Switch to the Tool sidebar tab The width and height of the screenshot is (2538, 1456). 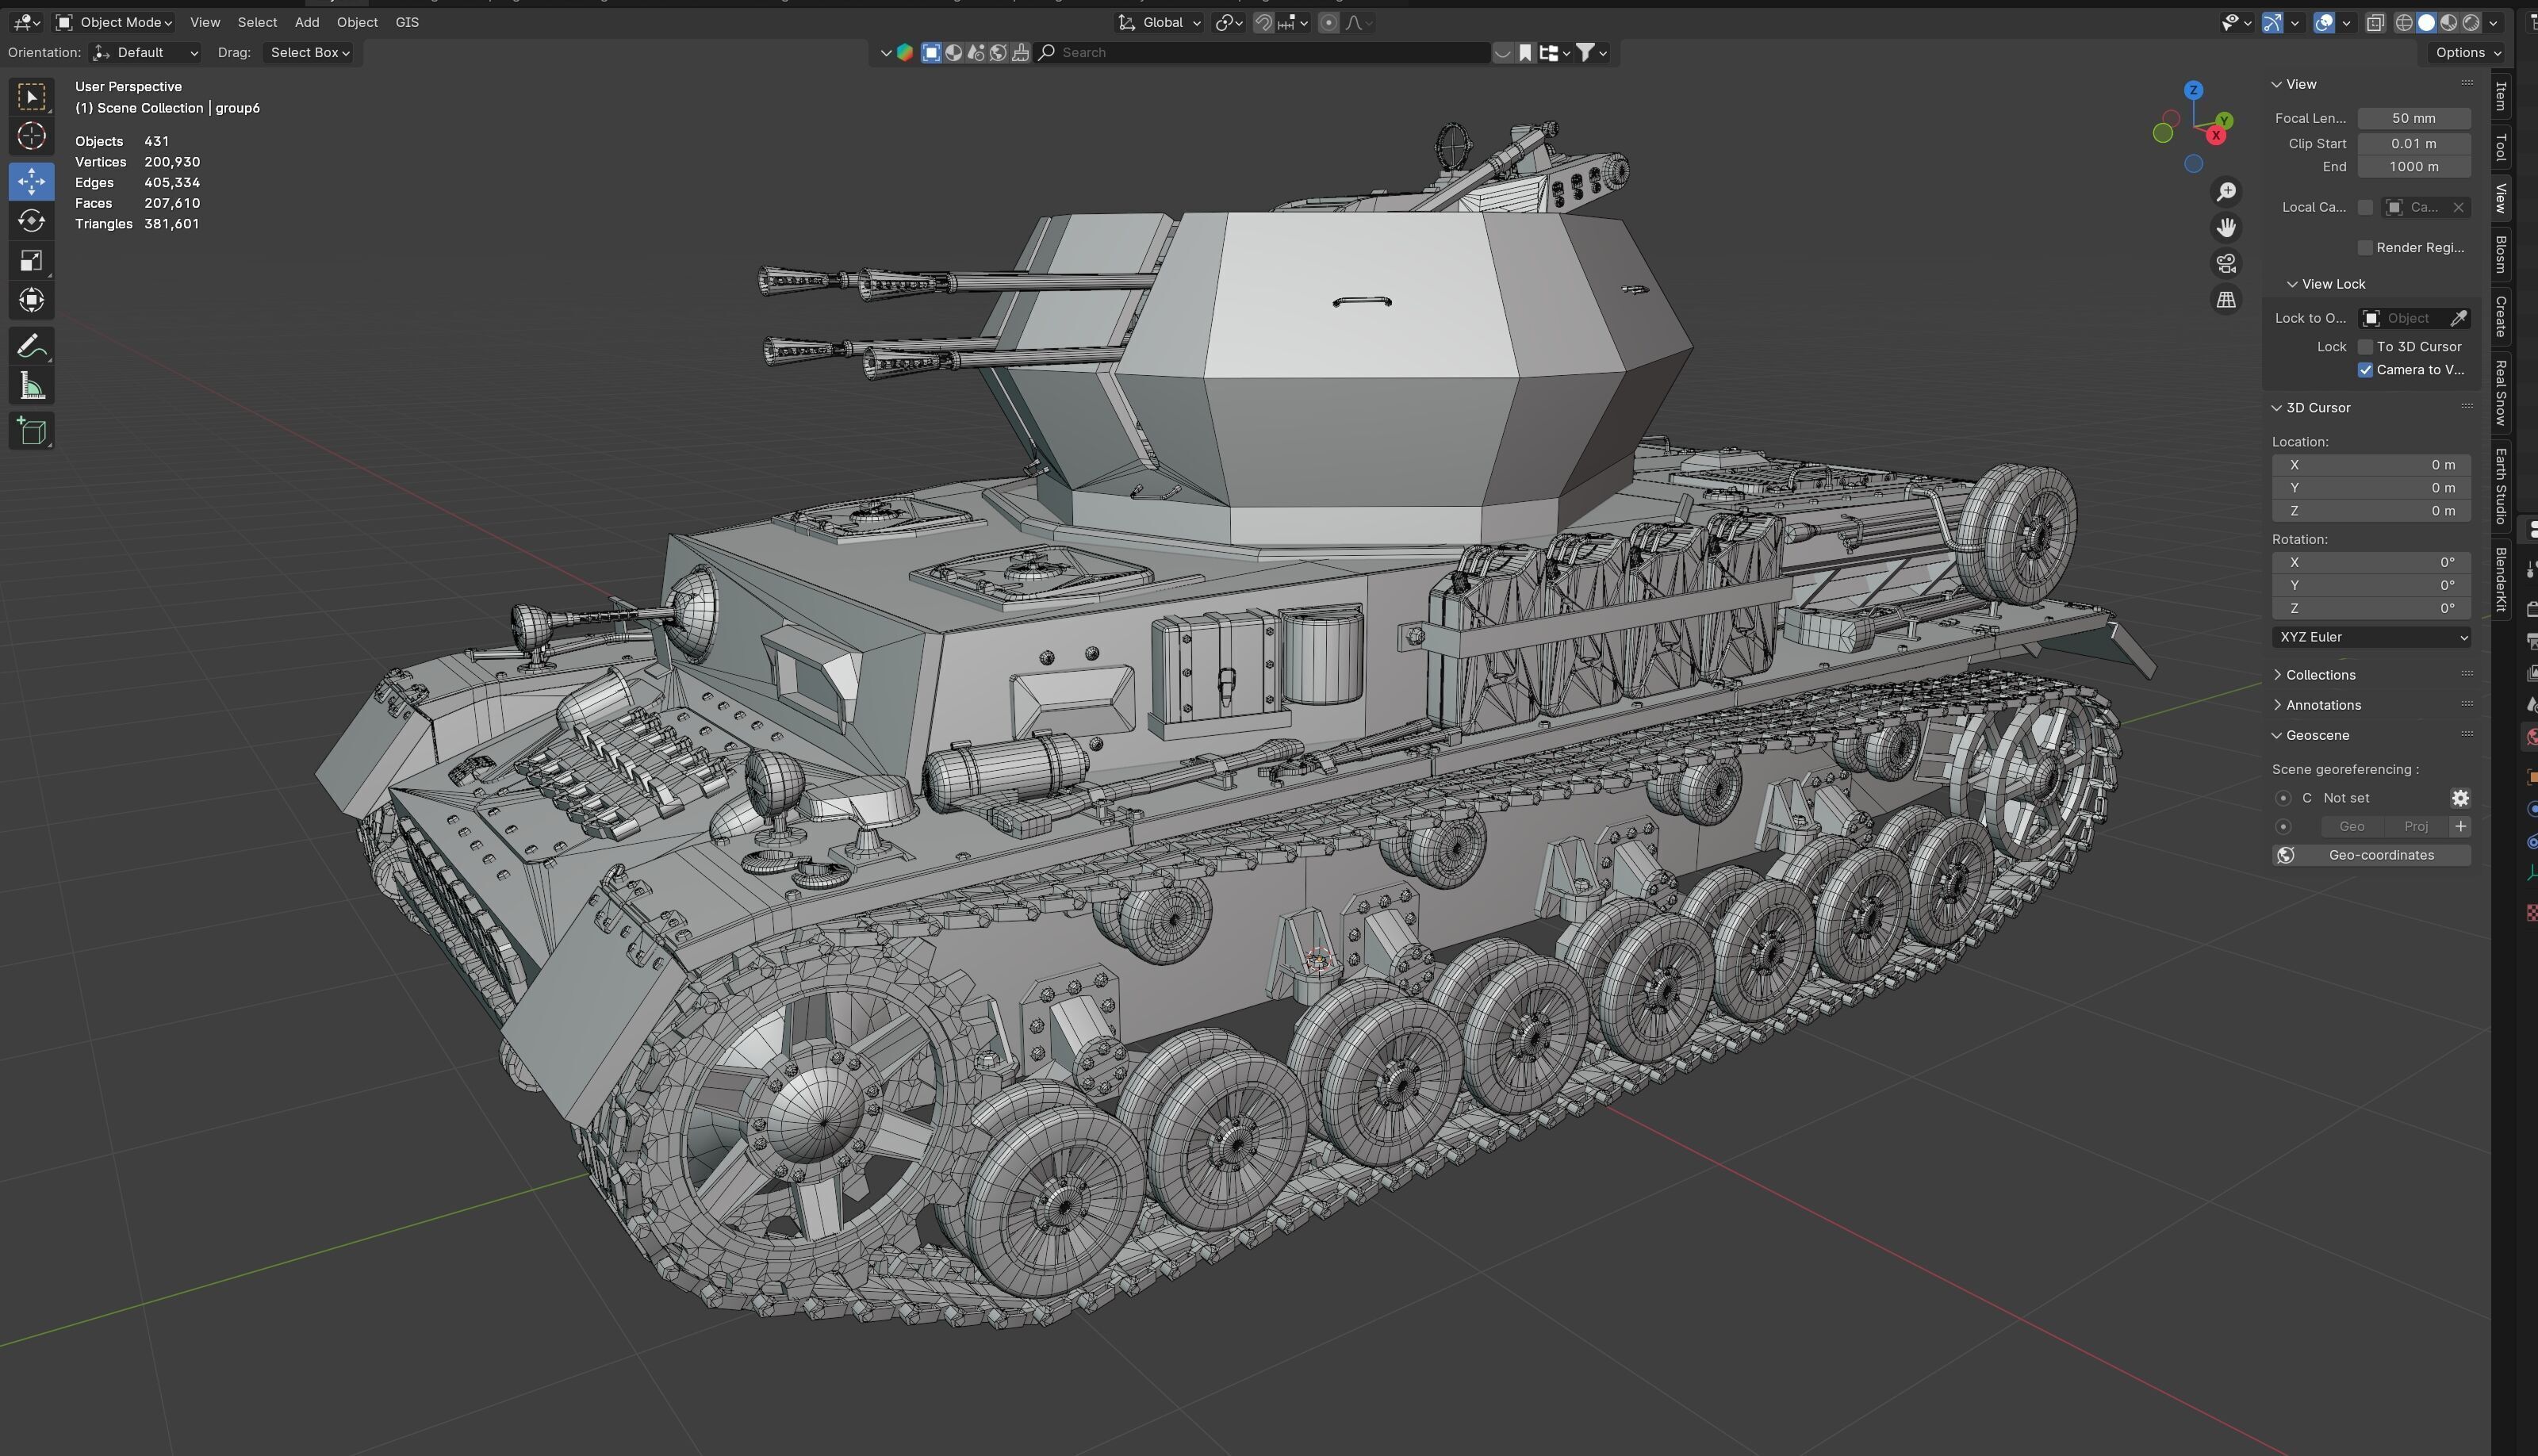2500,148
